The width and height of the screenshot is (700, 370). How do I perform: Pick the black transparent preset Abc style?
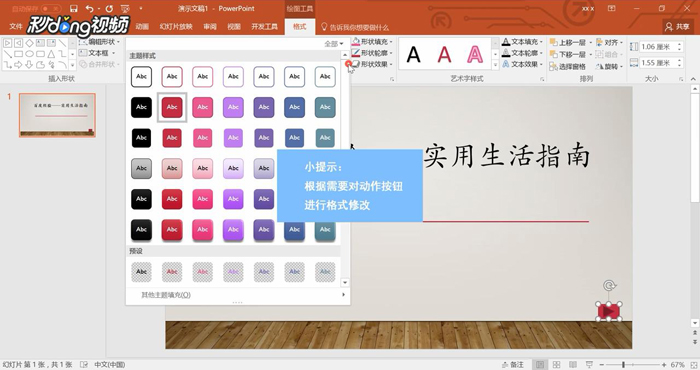(142, 271)
